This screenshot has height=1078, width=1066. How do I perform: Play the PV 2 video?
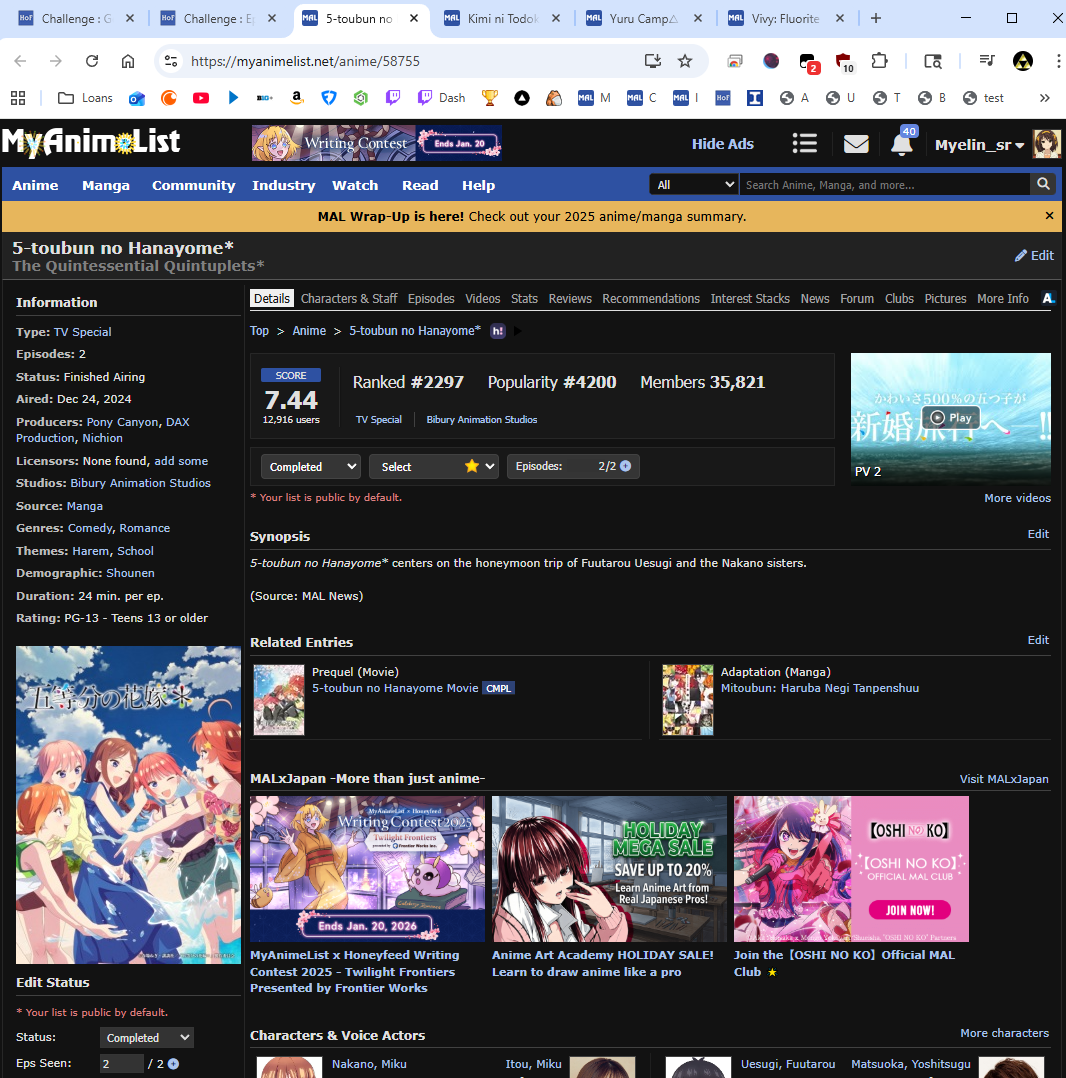951,417
